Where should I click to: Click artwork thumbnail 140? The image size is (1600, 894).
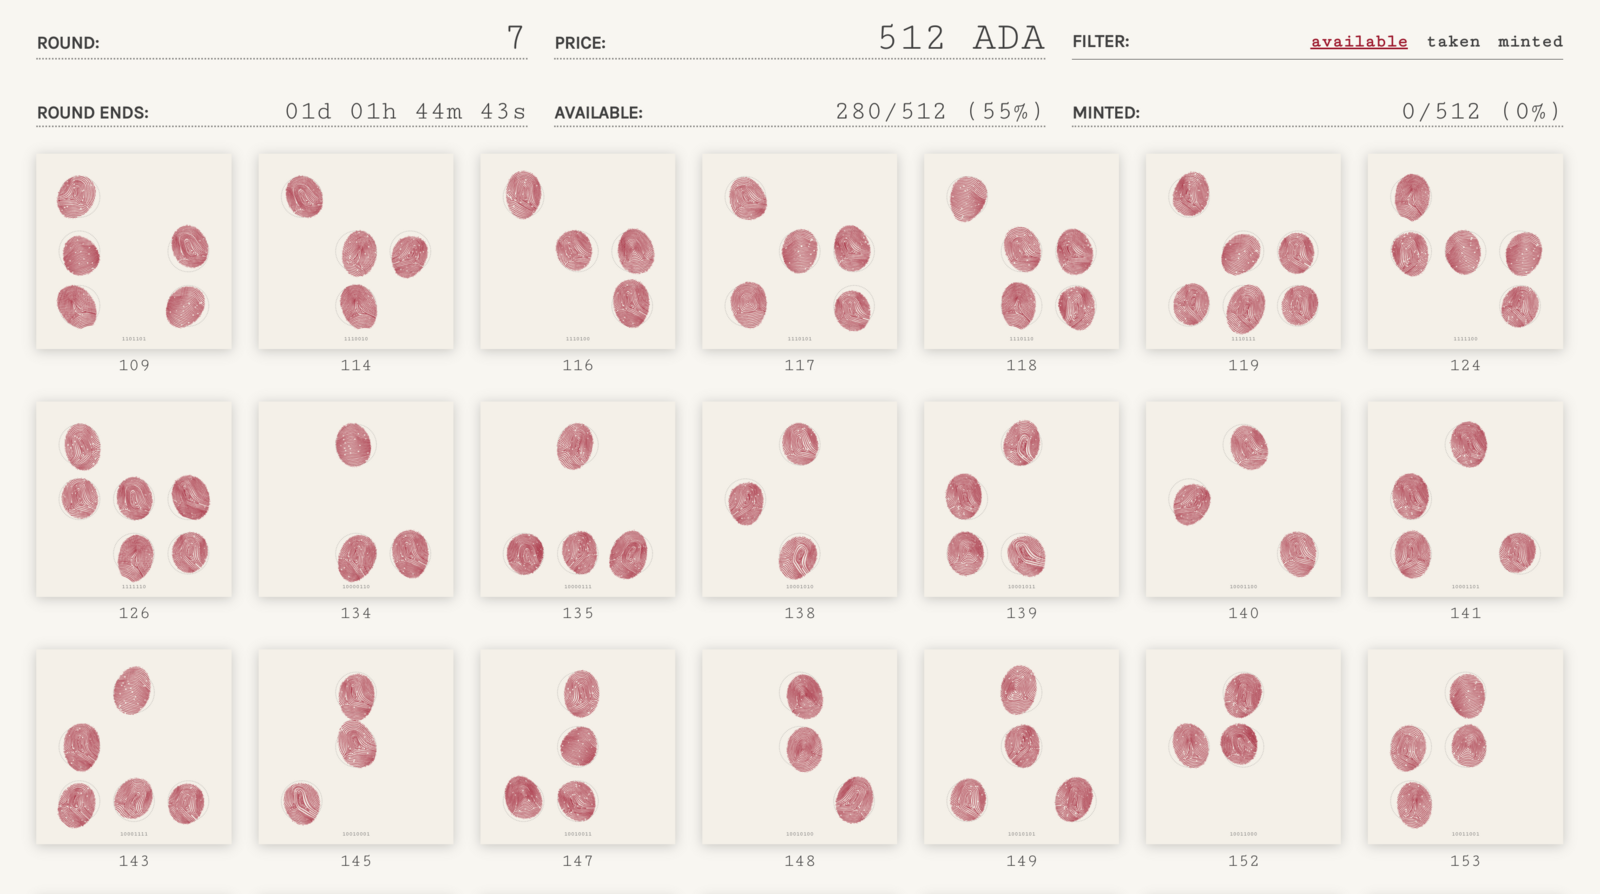(x=1243, y=499)
